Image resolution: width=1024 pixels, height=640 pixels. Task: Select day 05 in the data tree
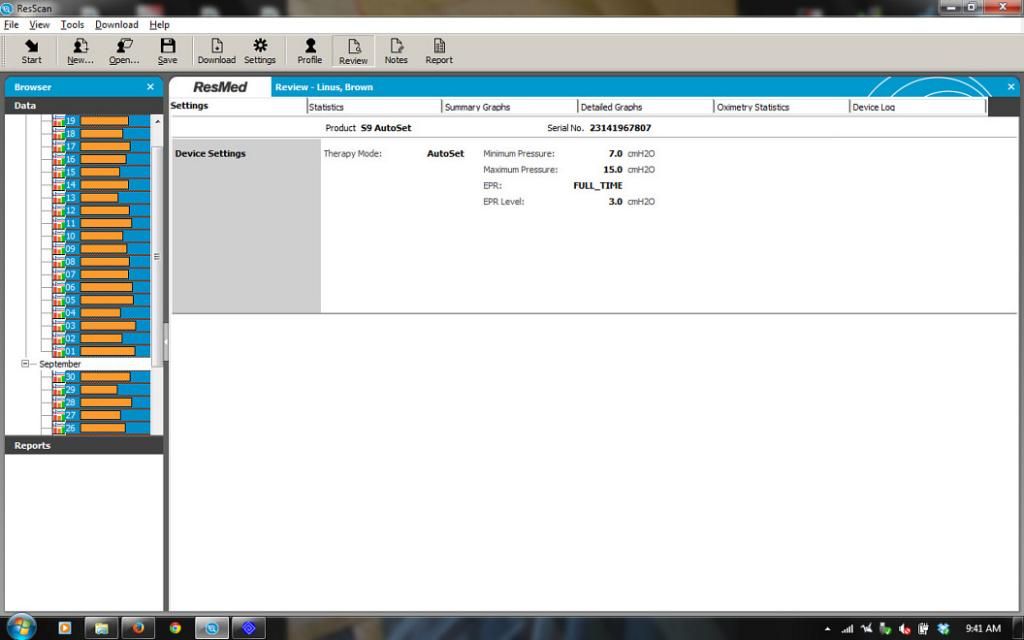pos(101,300)
